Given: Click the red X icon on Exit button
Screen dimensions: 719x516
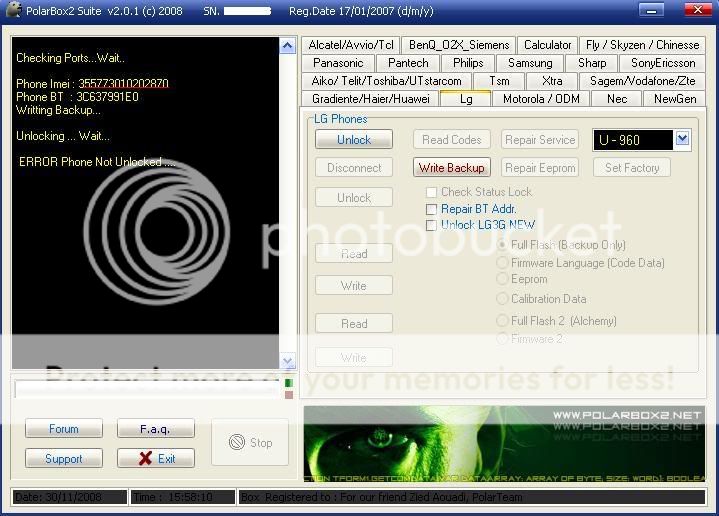Looking at the screenshot, I should [145, 458].
